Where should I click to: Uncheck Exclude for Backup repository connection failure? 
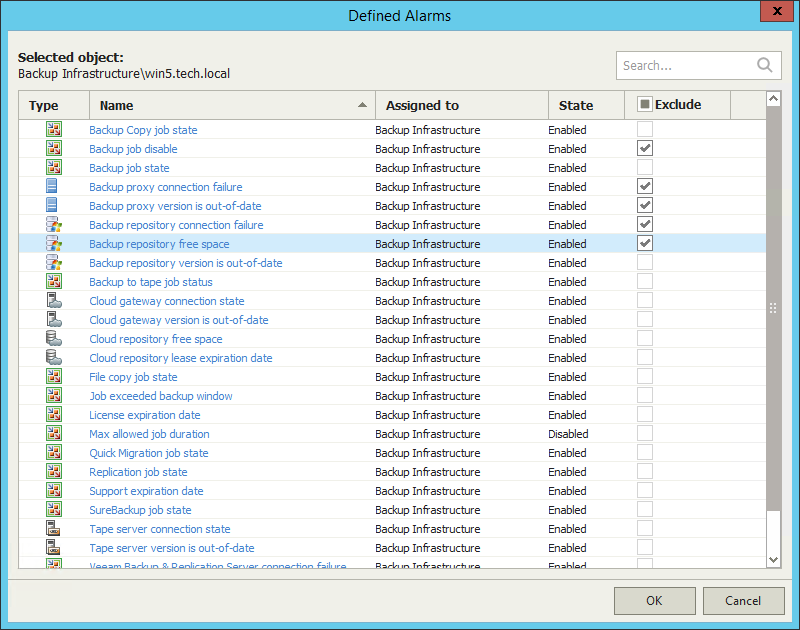click(x=645, y=224)
